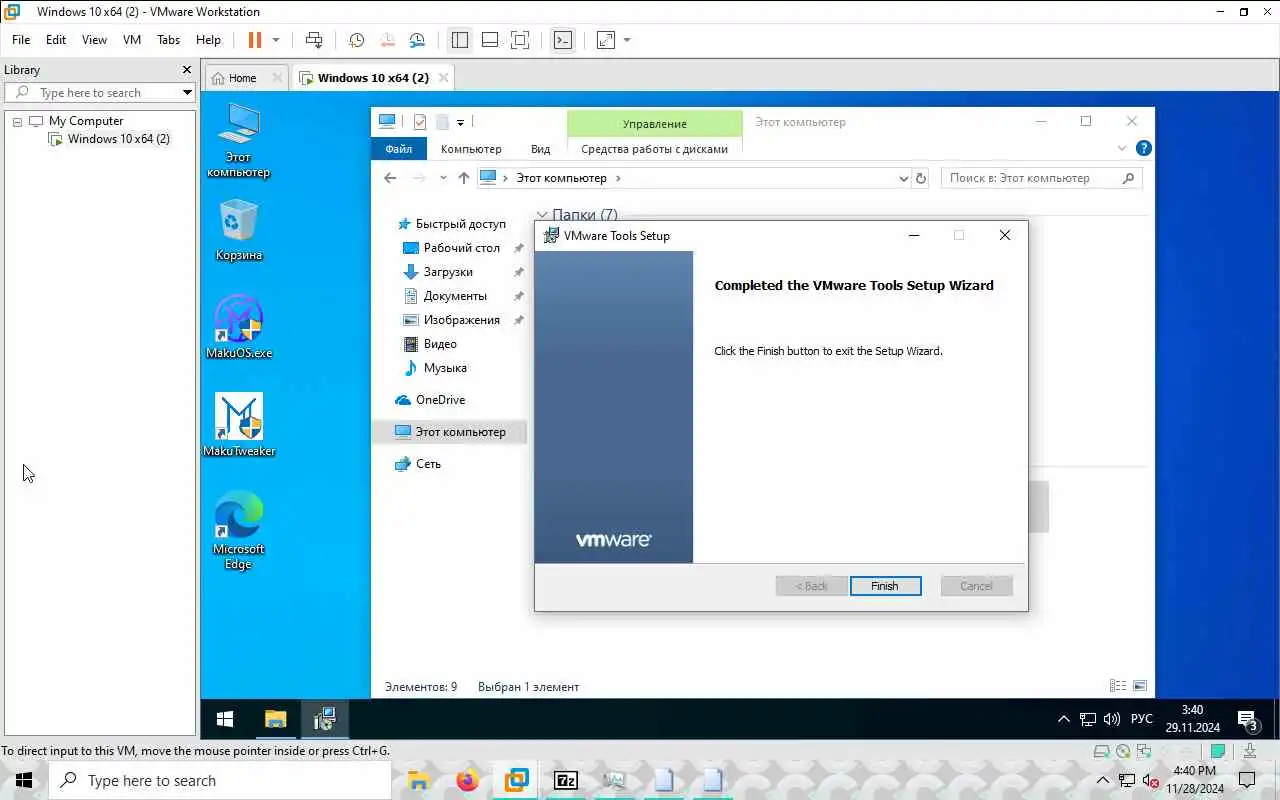The image size is (1280, 800).
Task: Expand the Explorer address bar history dropdown
Action: click(x=904, y=178)
